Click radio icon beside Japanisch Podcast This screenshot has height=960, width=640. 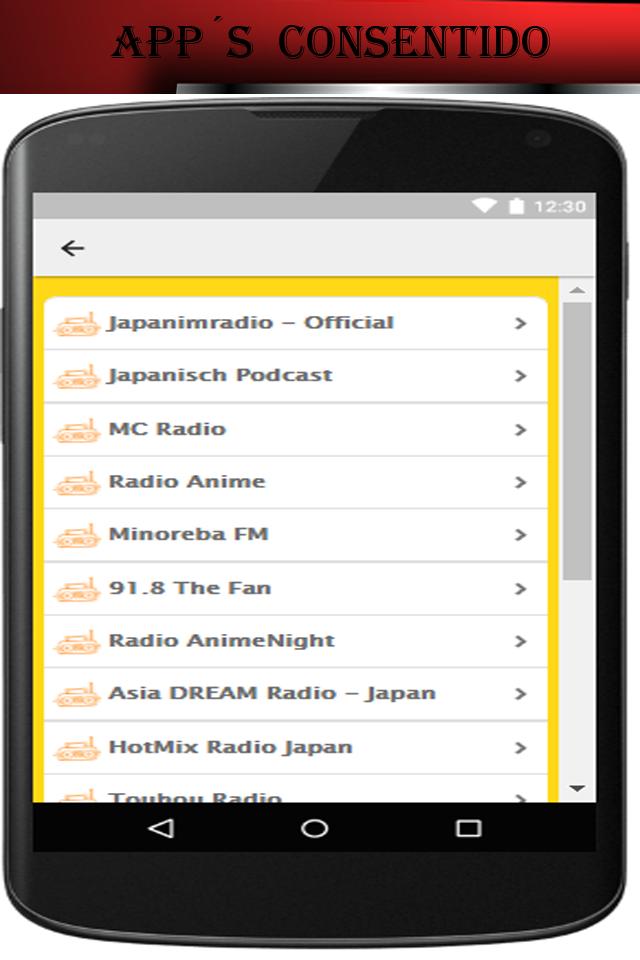pos(77,377)
